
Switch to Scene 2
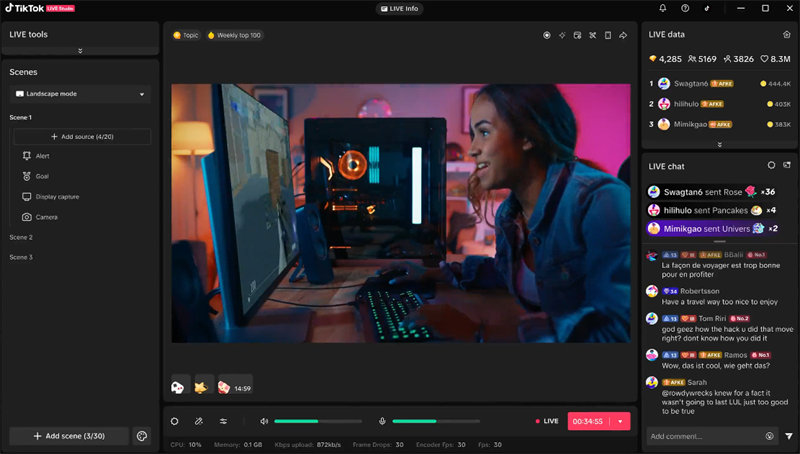(21, 237)
